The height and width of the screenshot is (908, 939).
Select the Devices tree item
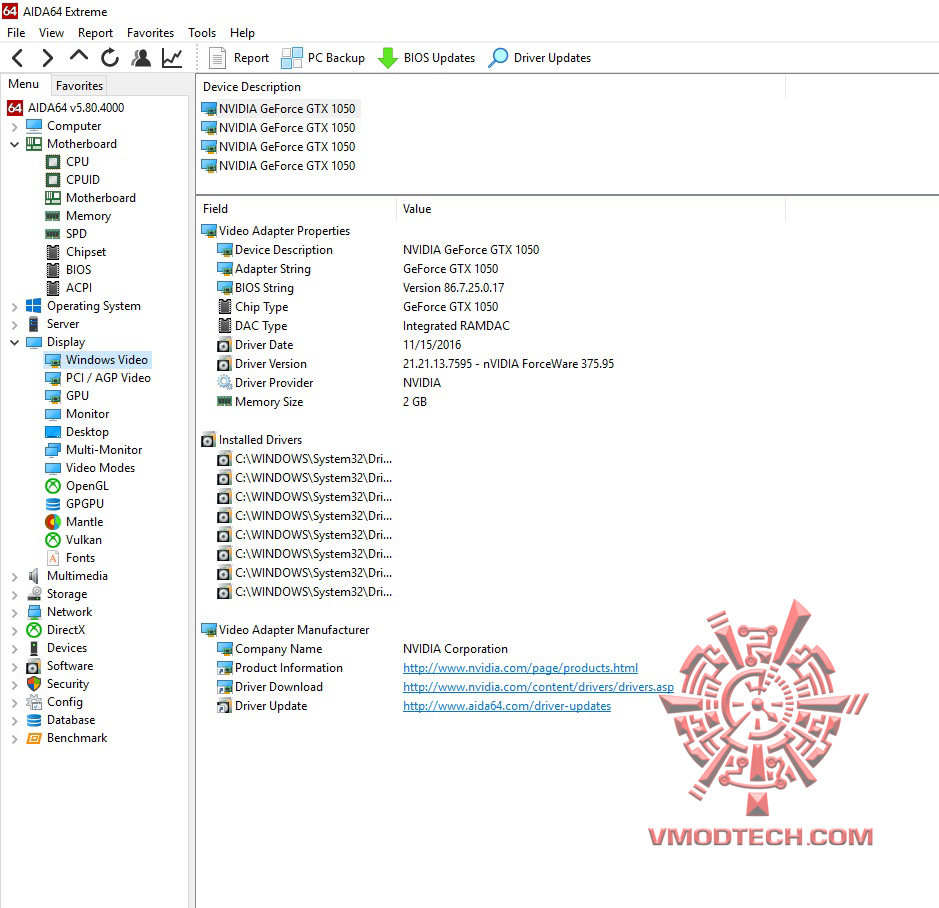pyautogui.click(x=67, y=648)
